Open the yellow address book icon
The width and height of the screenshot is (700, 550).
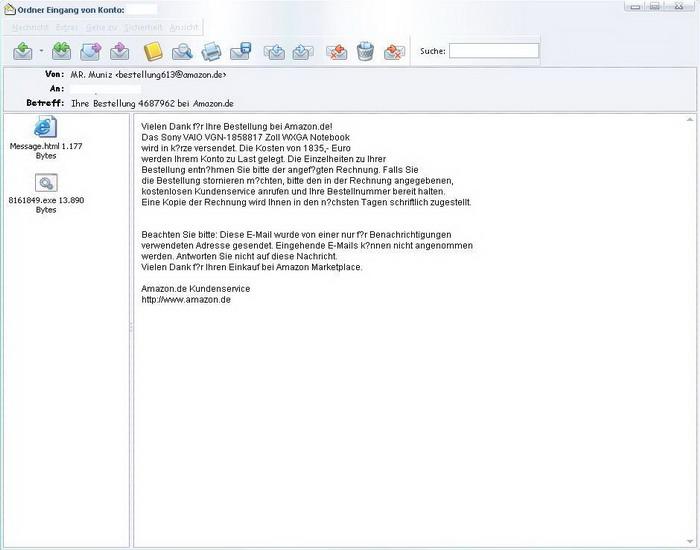153,51
